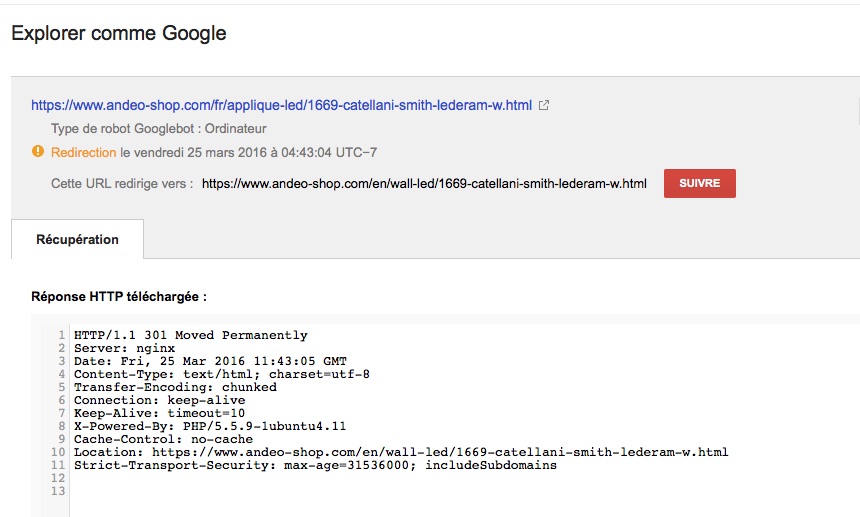Click the orange "Redirection" status text

(83, 153)
